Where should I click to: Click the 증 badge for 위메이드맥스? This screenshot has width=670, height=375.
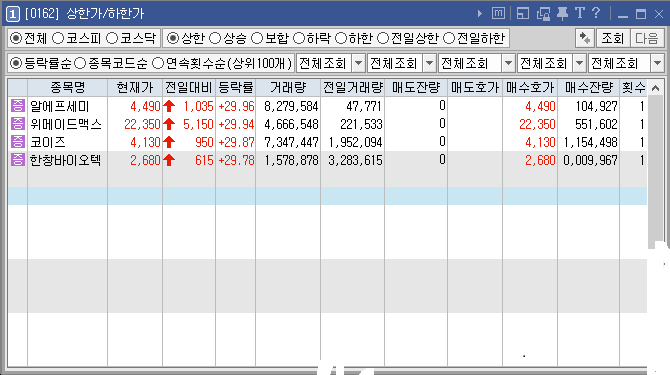pos(18,123)
